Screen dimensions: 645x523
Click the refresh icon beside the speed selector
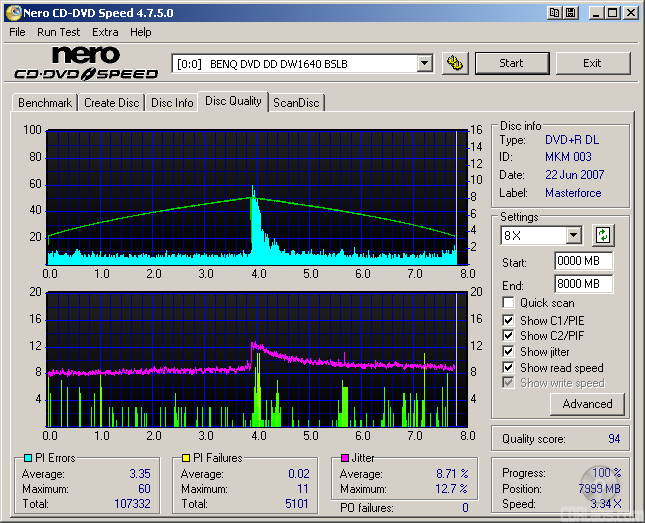603,236
